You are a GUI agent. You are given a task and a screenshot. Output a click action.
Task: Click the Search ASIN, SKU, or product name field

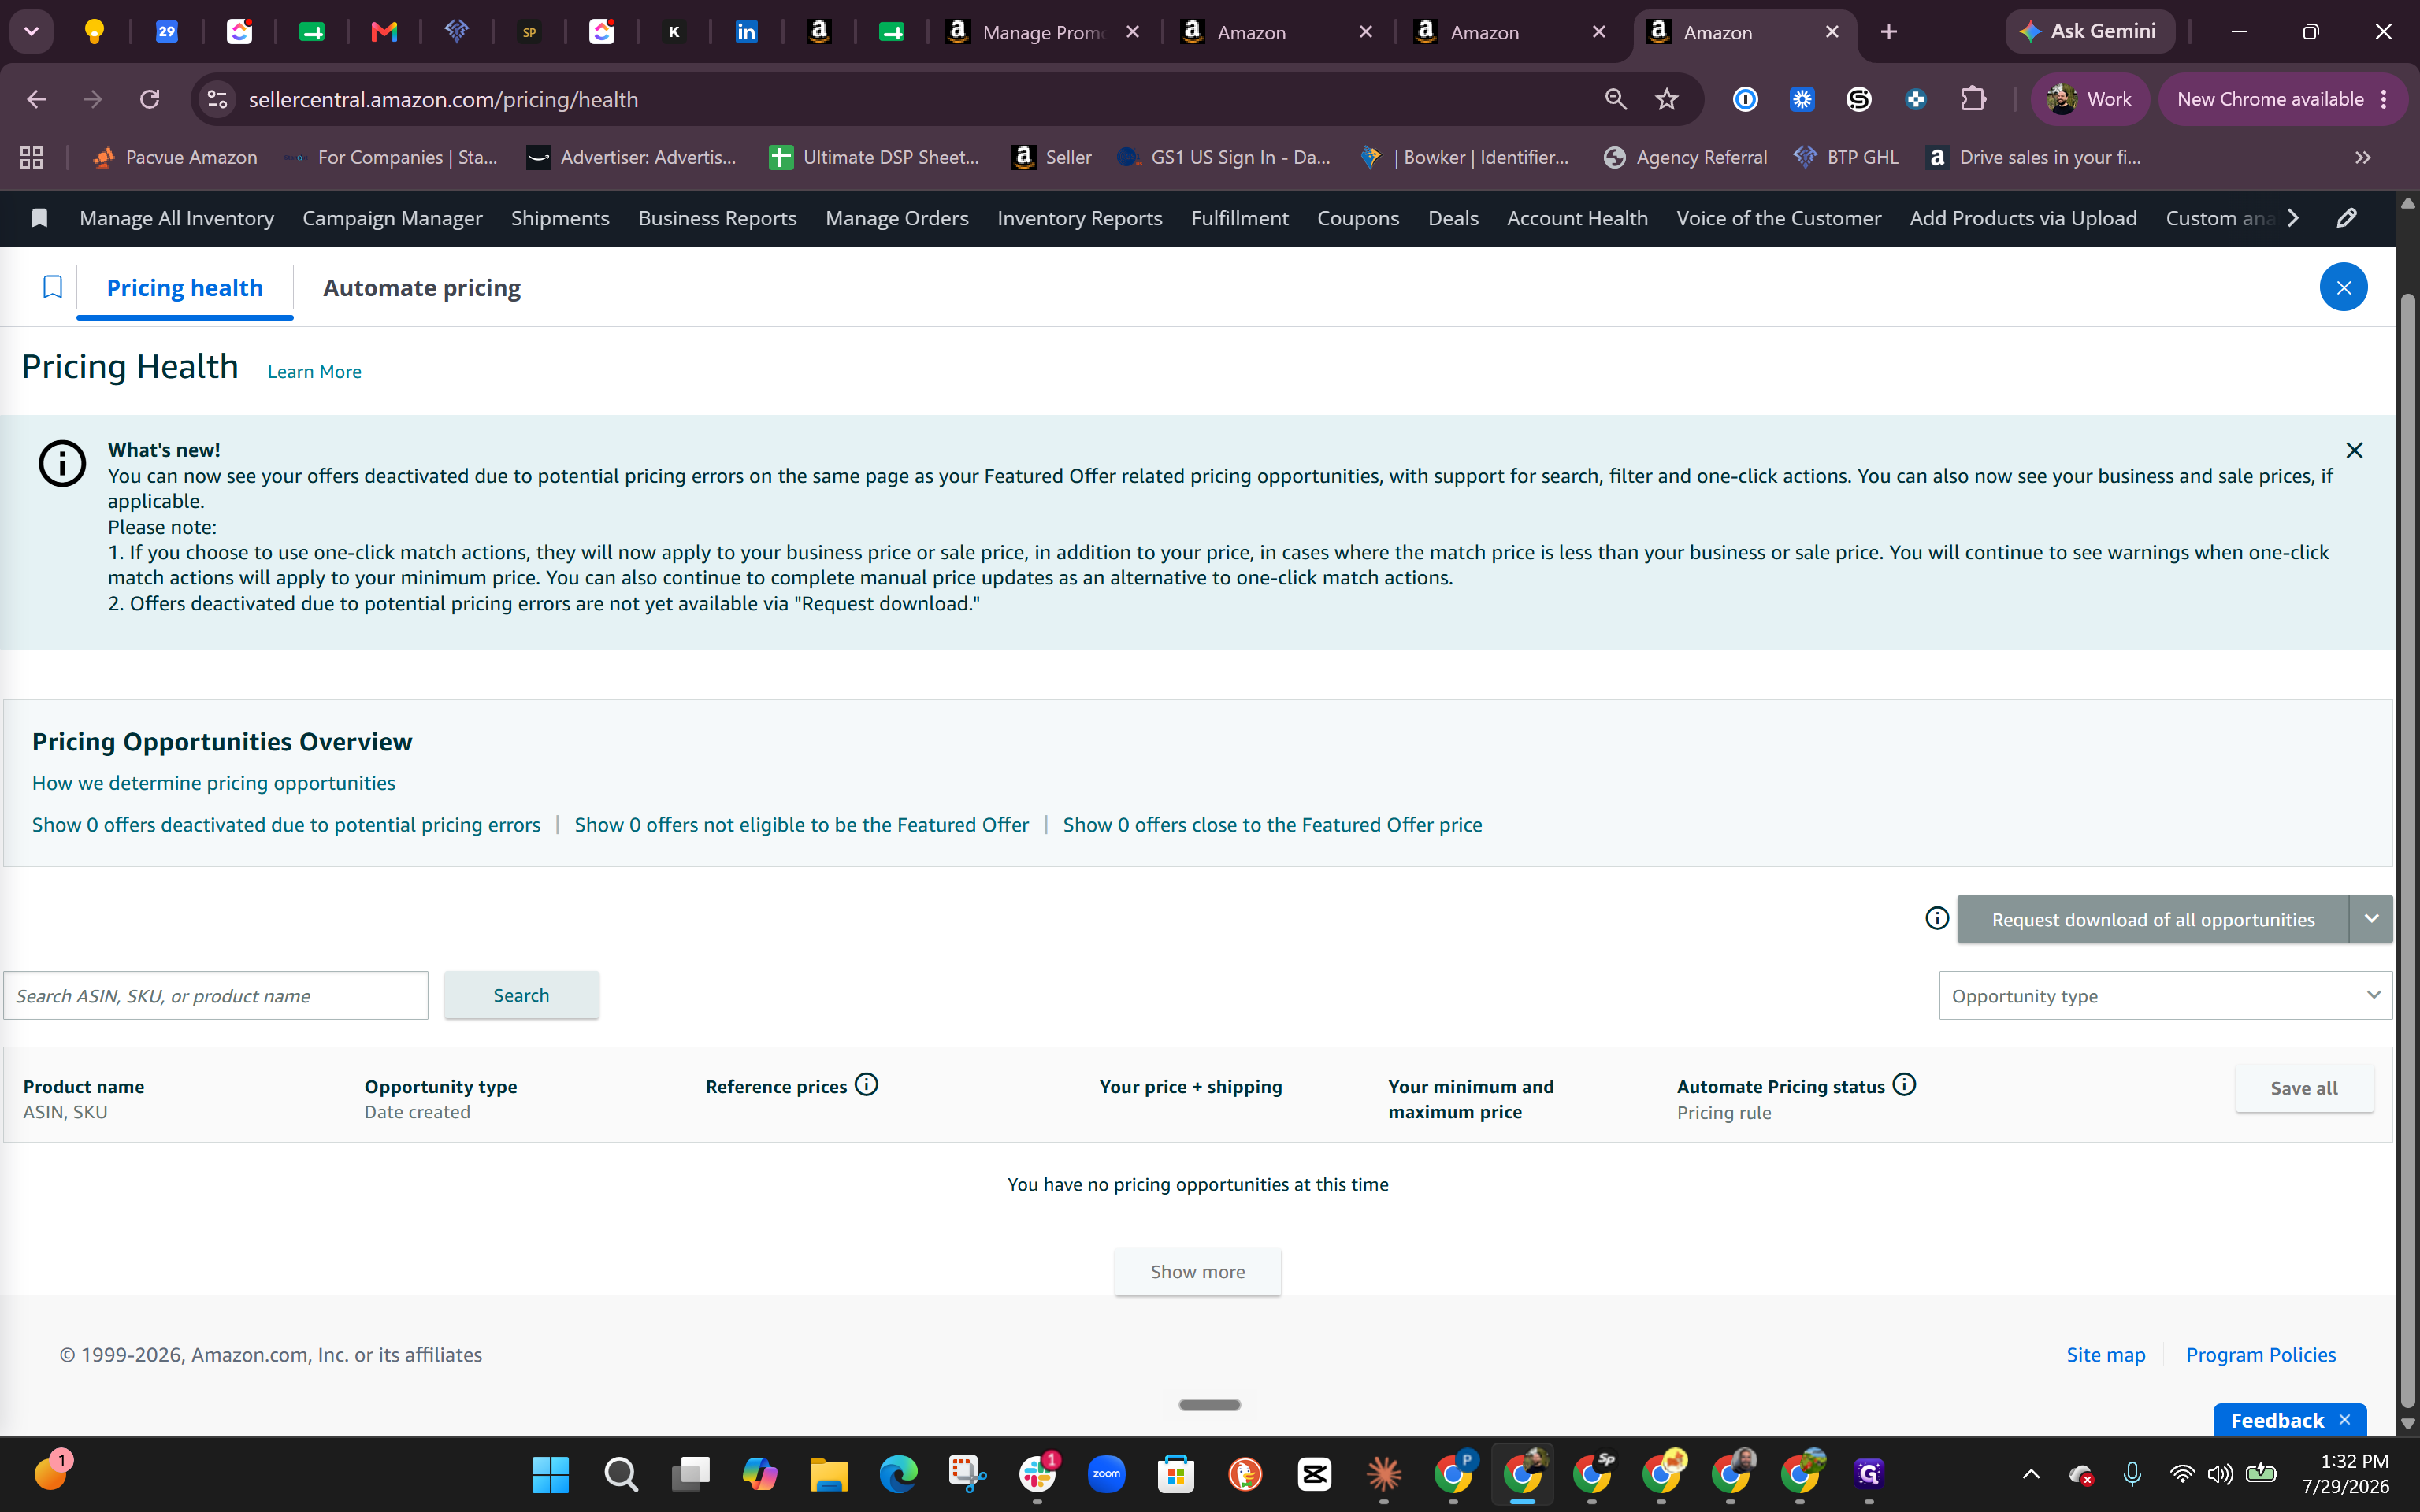click(x=216, y=996)
